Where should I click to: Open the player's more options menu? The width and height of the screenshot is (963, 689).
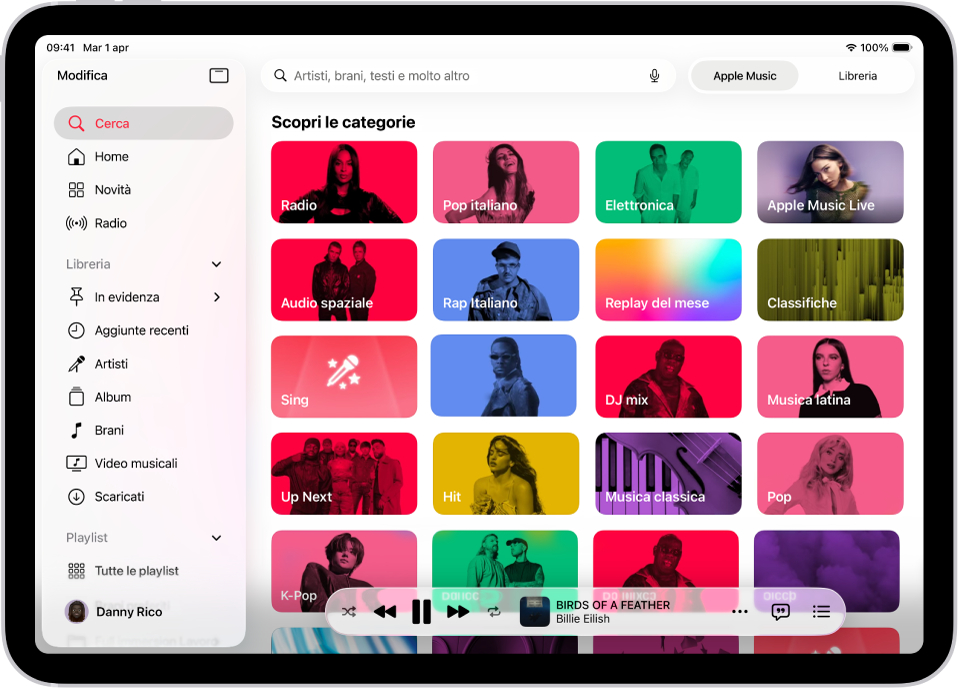tap(740, 611)
